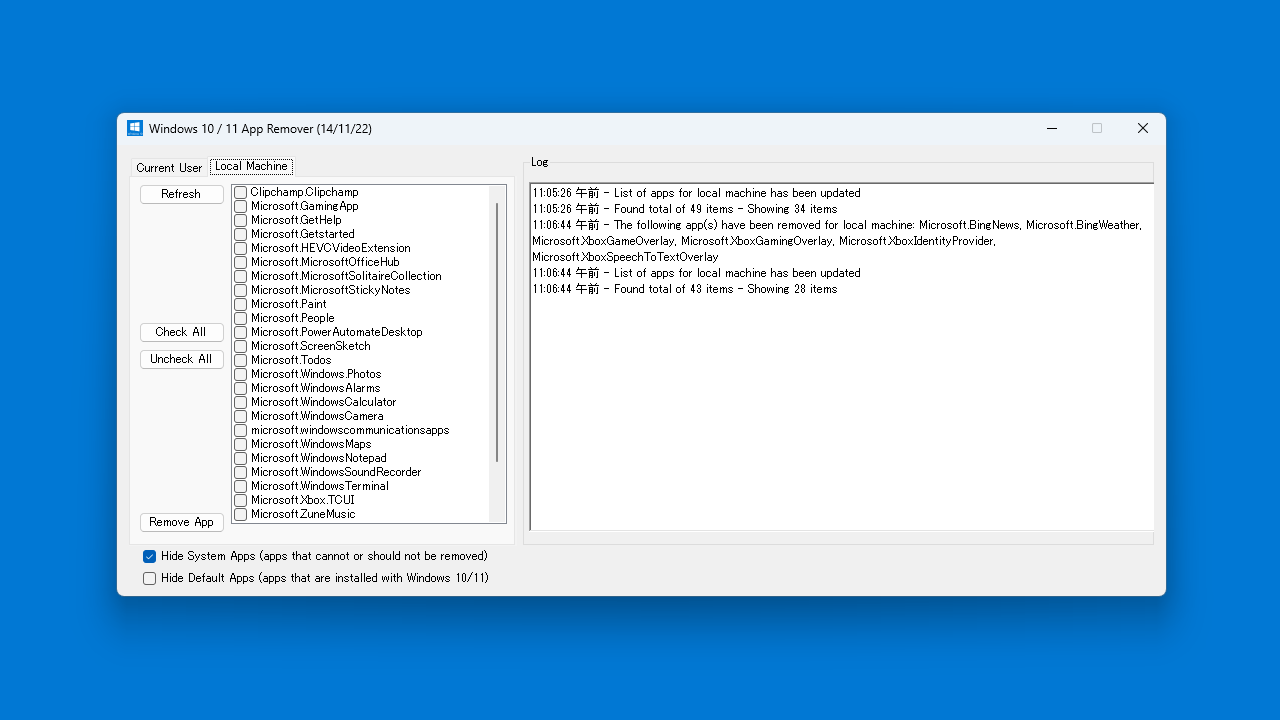Click the App Remover title bar icon

135,128
